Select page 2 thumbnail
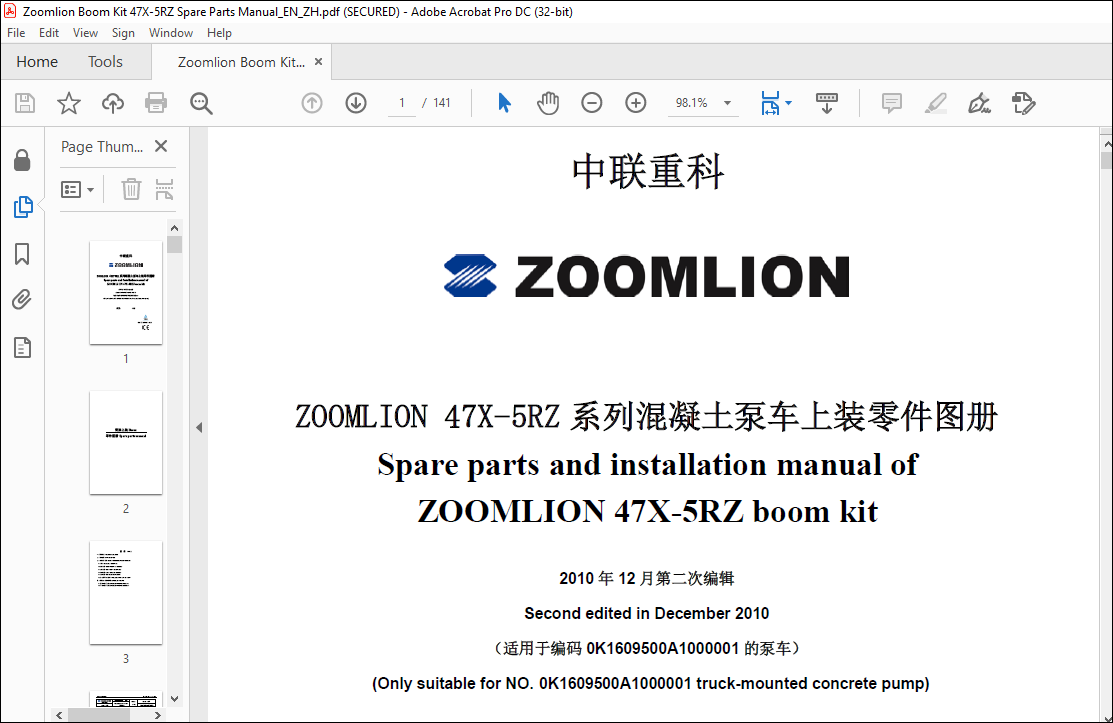This screenshot has width=1113, height=723. click(126, 442)
